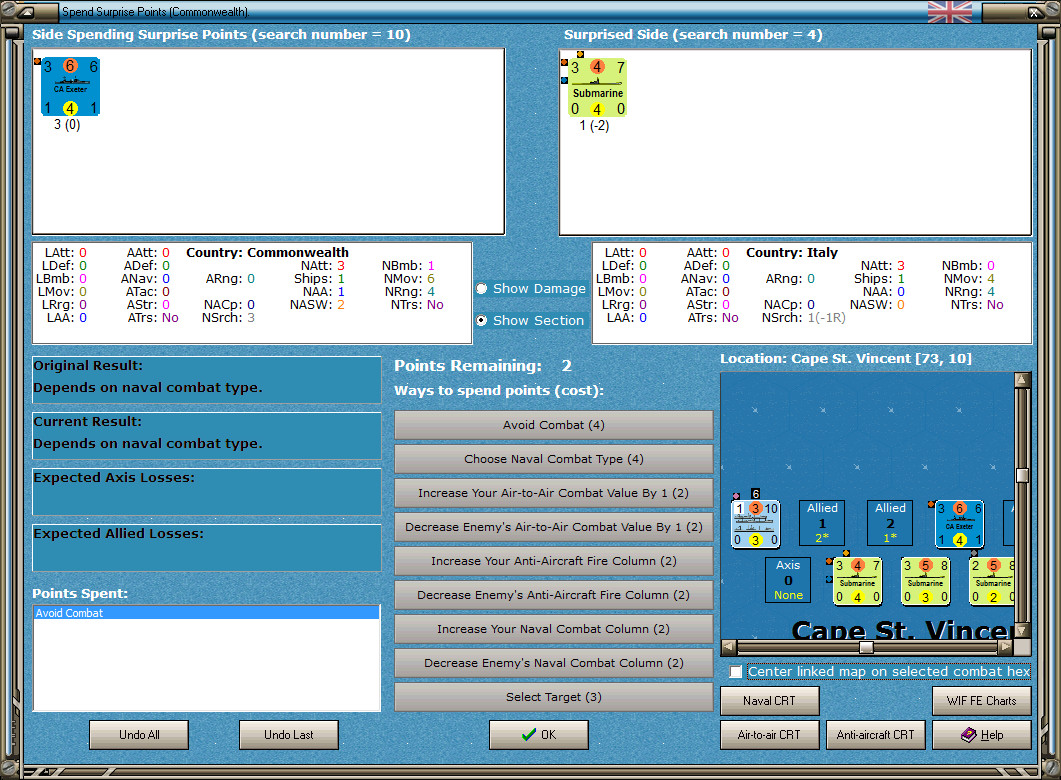Click Increase Your Naval Combat Column

point(554,628)
